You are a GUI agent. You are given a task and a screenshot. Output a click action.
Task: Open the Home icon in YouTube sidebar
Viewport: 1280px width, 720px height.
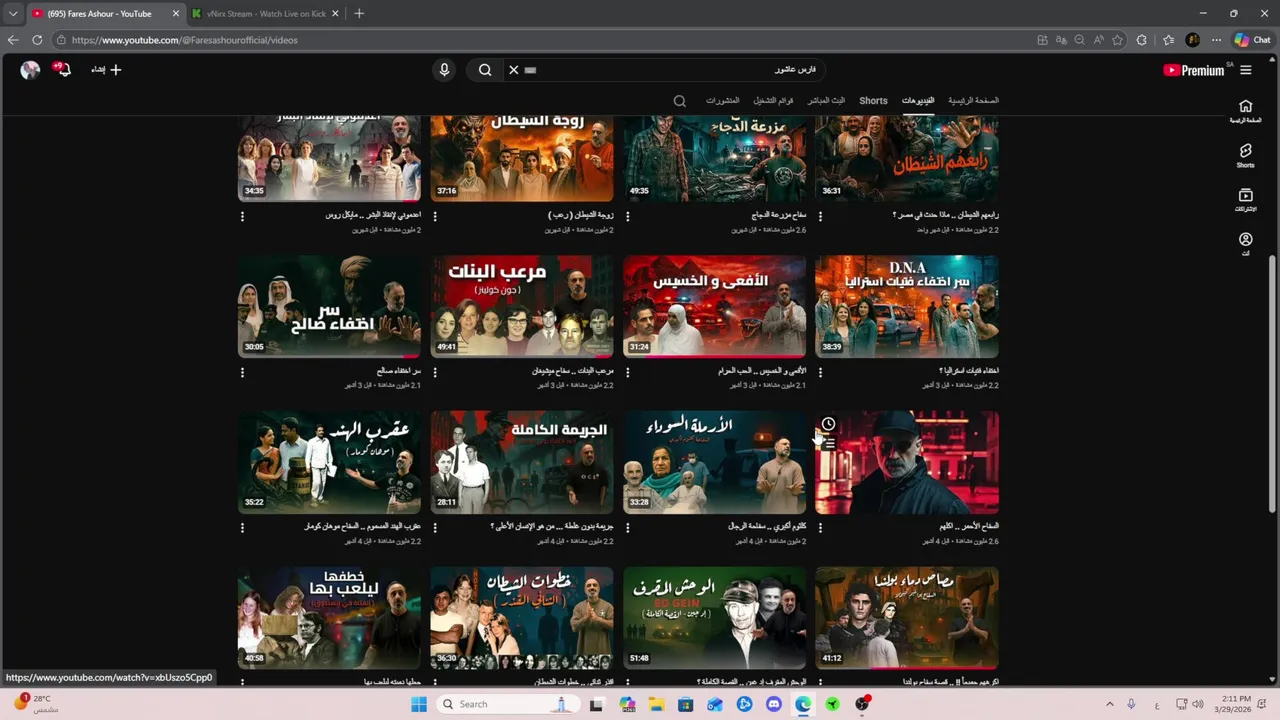(x=1245, y=110)
